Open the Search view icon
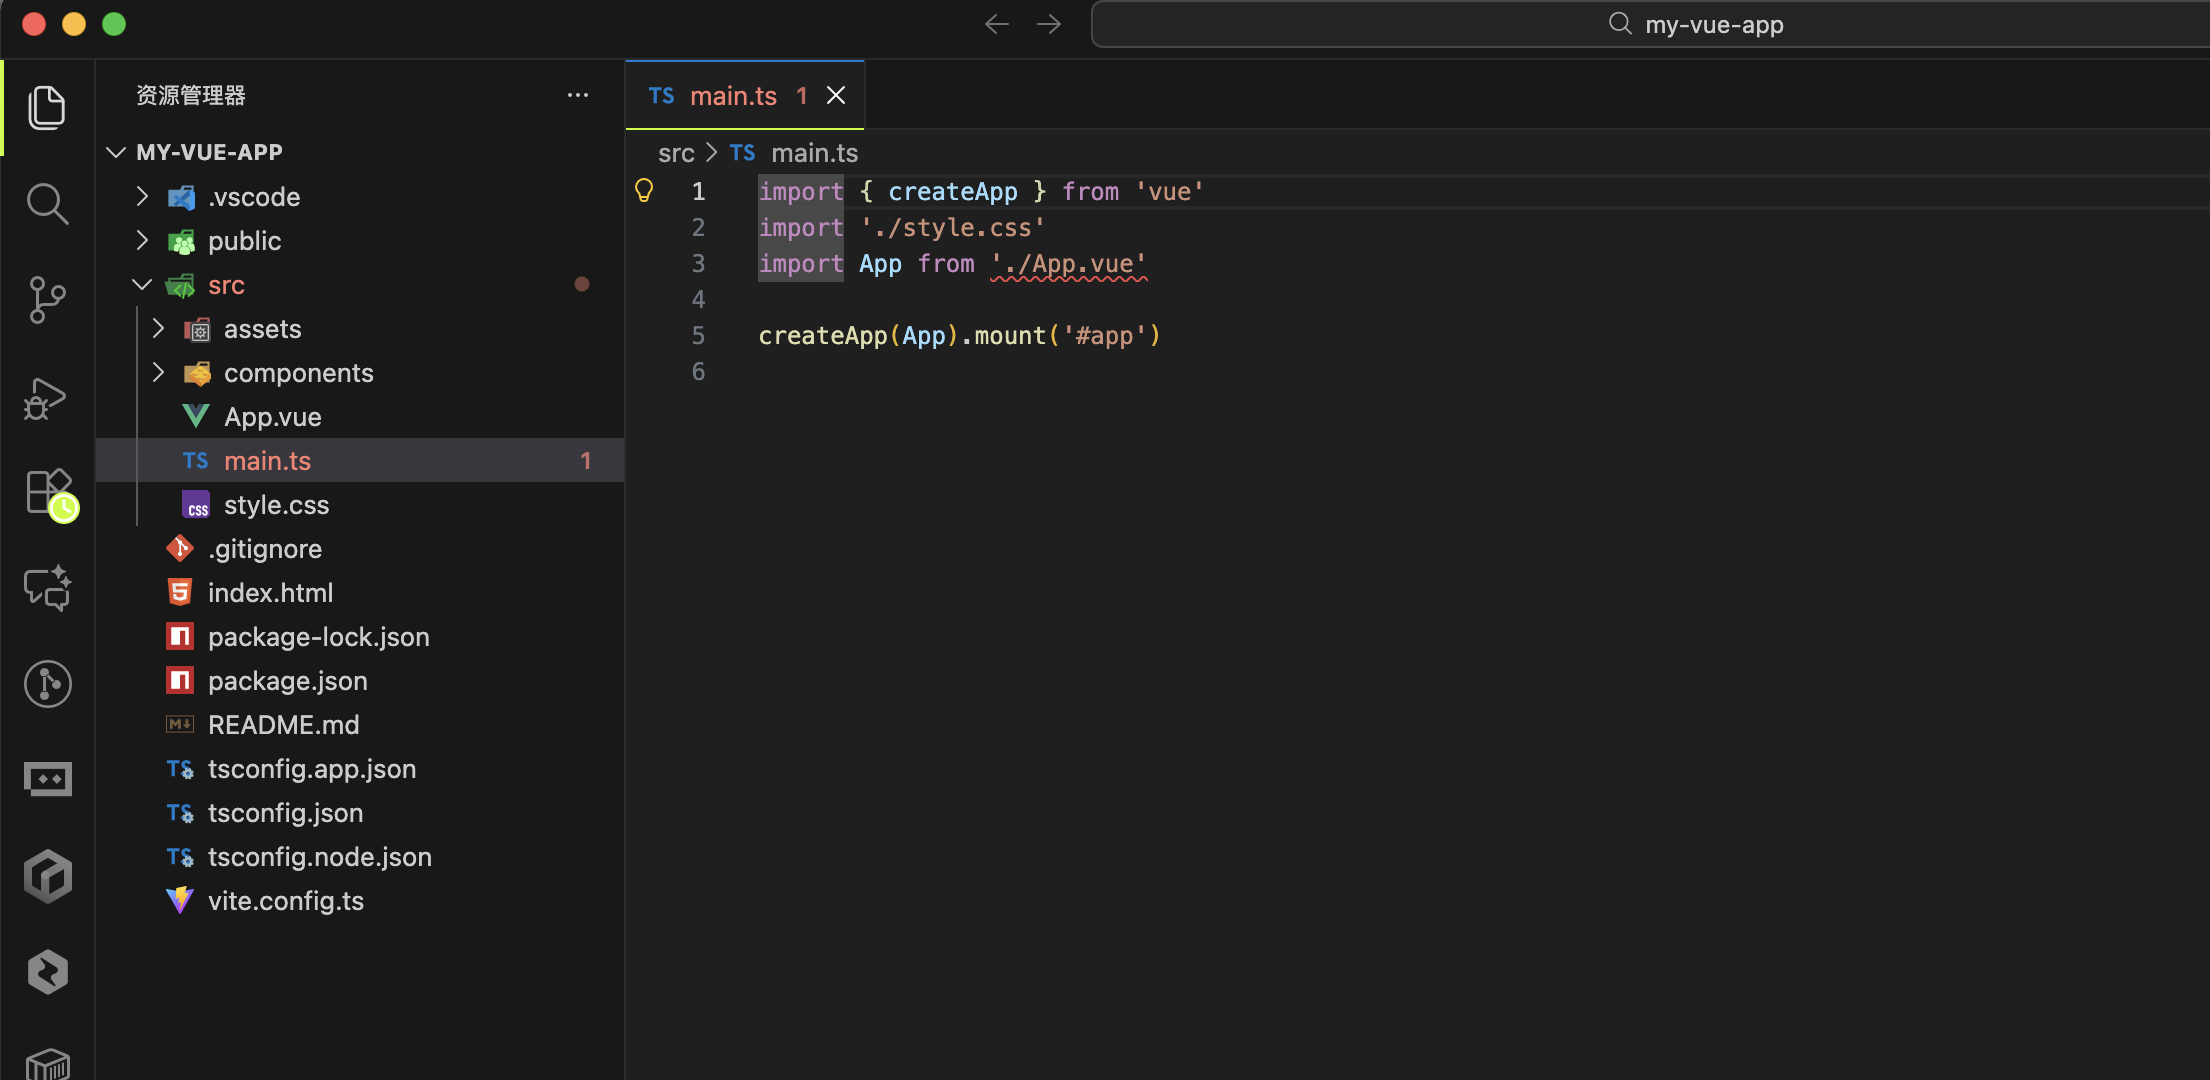Image resolution: width=2210 pixels, height=1080 pixels. 47,204
